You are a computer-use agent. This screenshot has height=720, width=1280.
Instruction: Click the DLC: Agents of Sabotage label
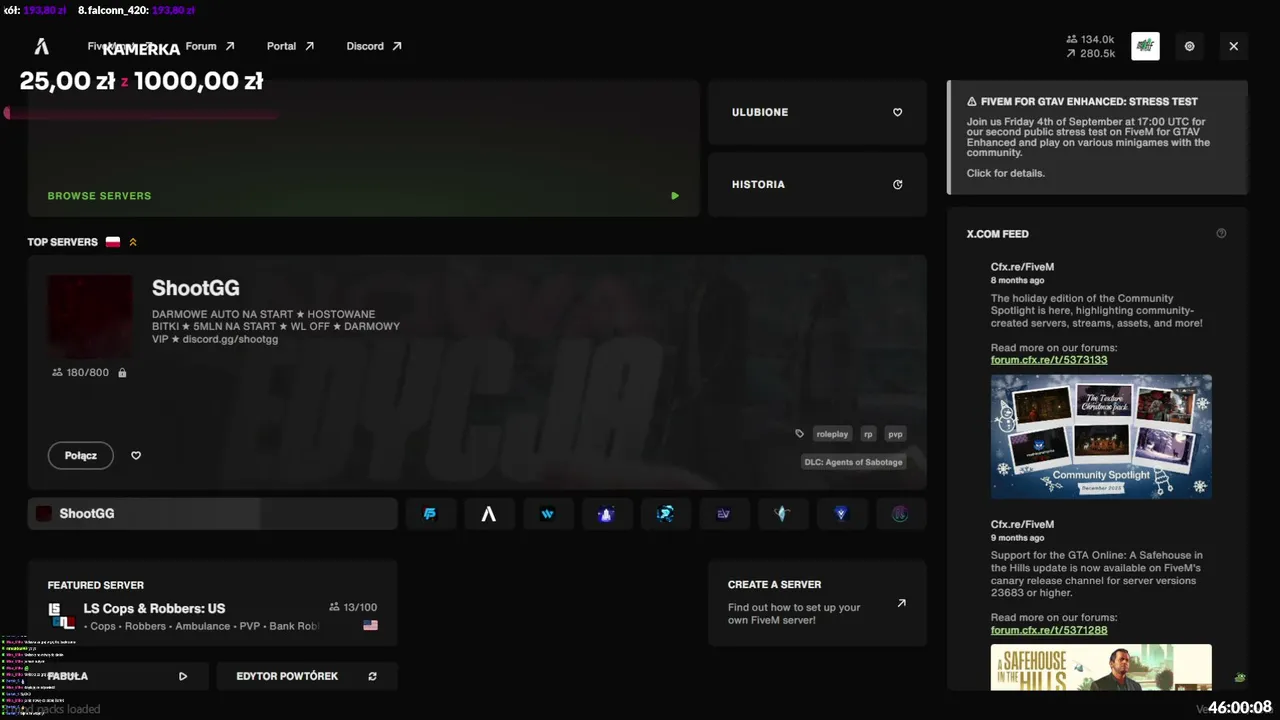854,462
